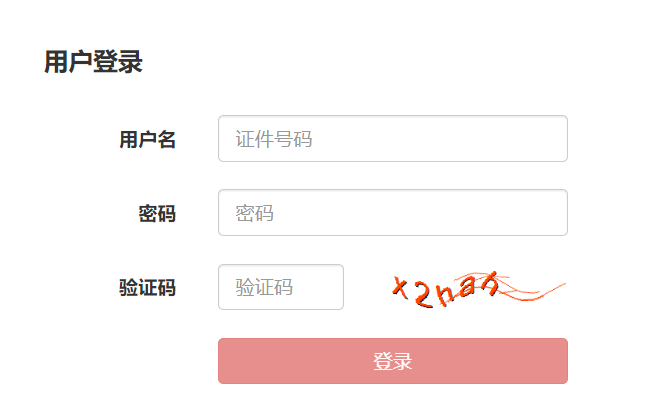This screenshot has width=646, height=398.
Task: Click the 用户登录 heading
Action: pyautogui.click(x=94, y=62)
